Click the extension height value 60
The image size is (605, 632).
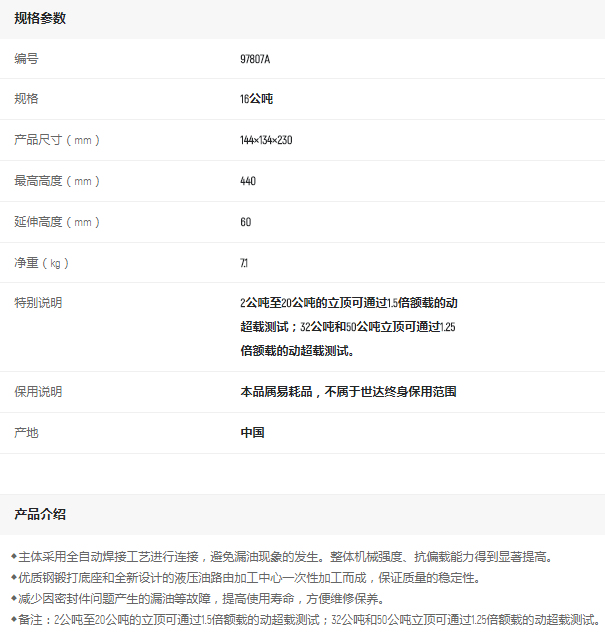(246, 222)
